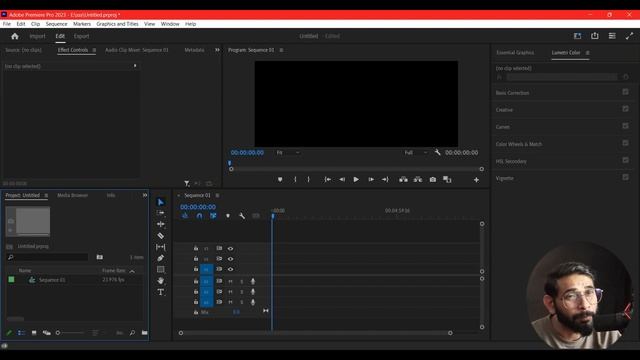Show hidden Source panel tabs overflow

tap(217, 50)
